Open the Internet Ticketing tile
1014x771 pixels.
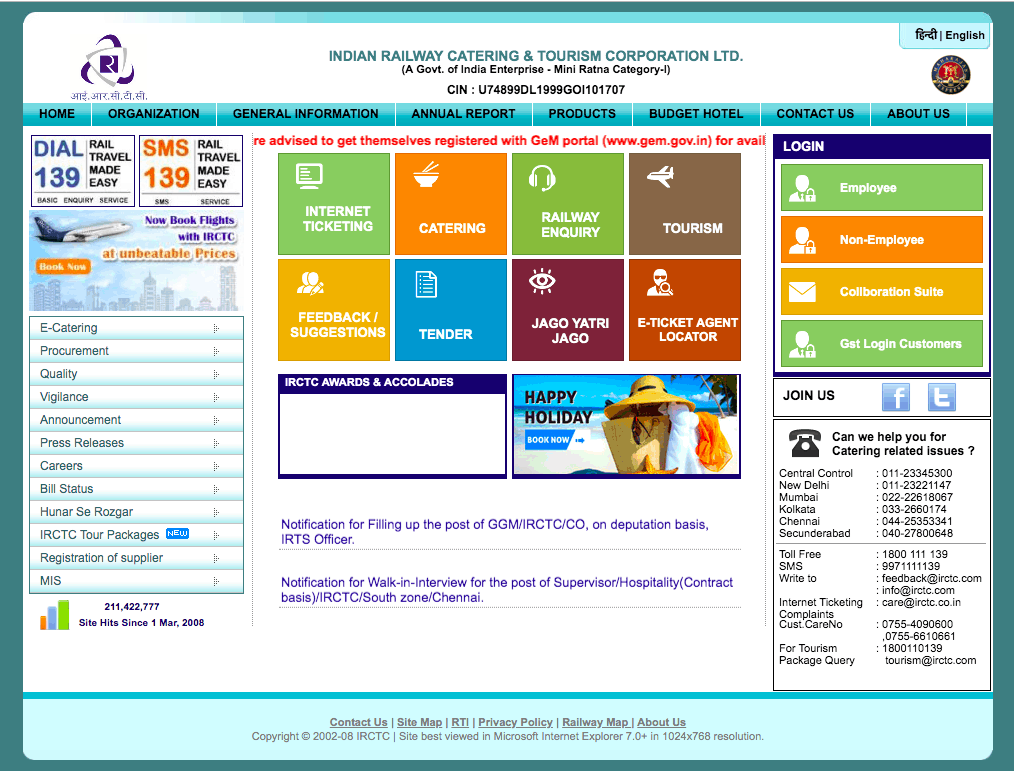tap(336, 204)
